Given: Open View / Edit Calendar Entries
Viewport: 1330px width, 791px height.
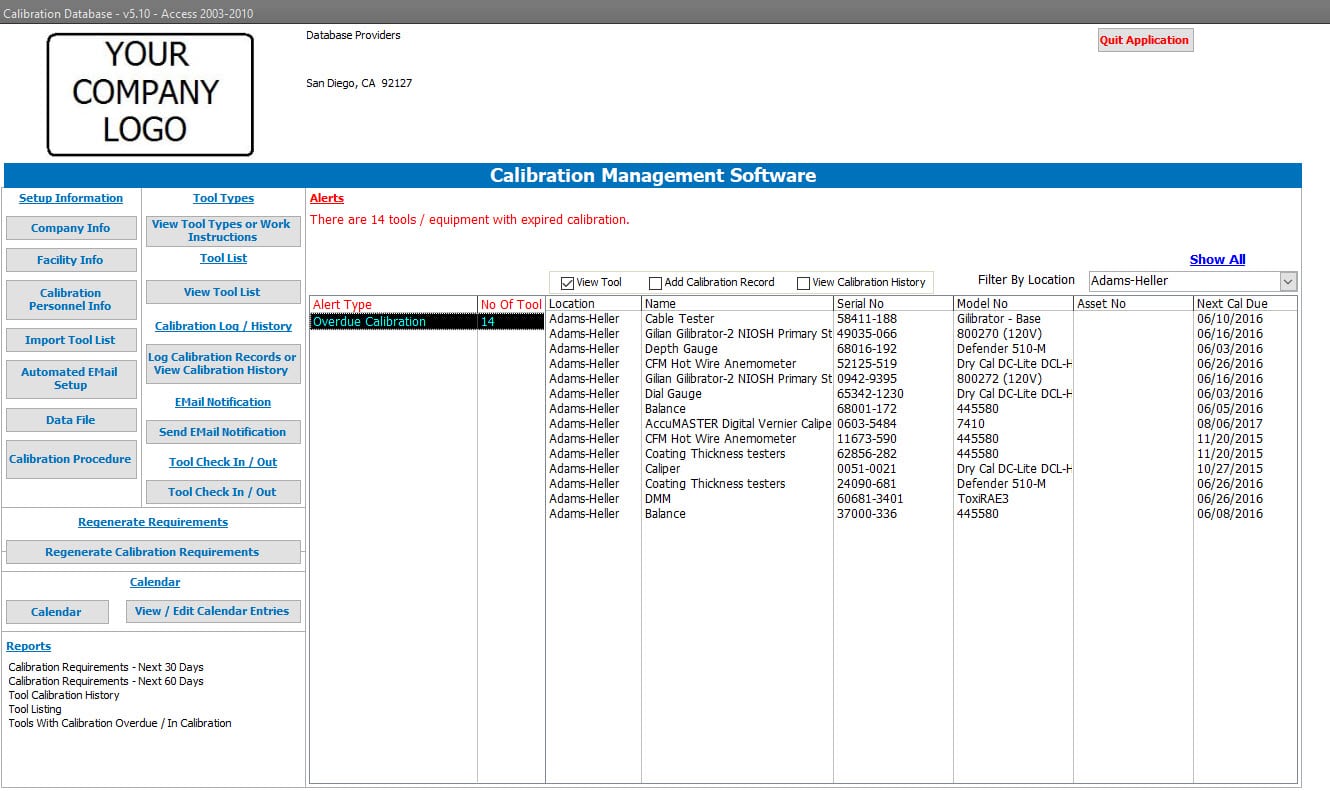Looking at the screenshot, I should 213,611.
